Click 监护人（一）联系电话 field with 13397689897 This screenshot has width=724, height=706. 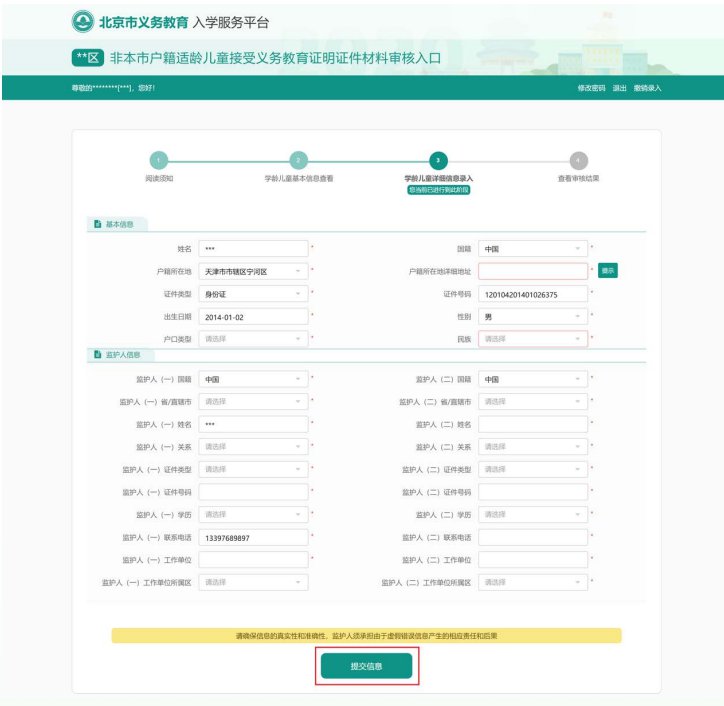tap(253, 537)
